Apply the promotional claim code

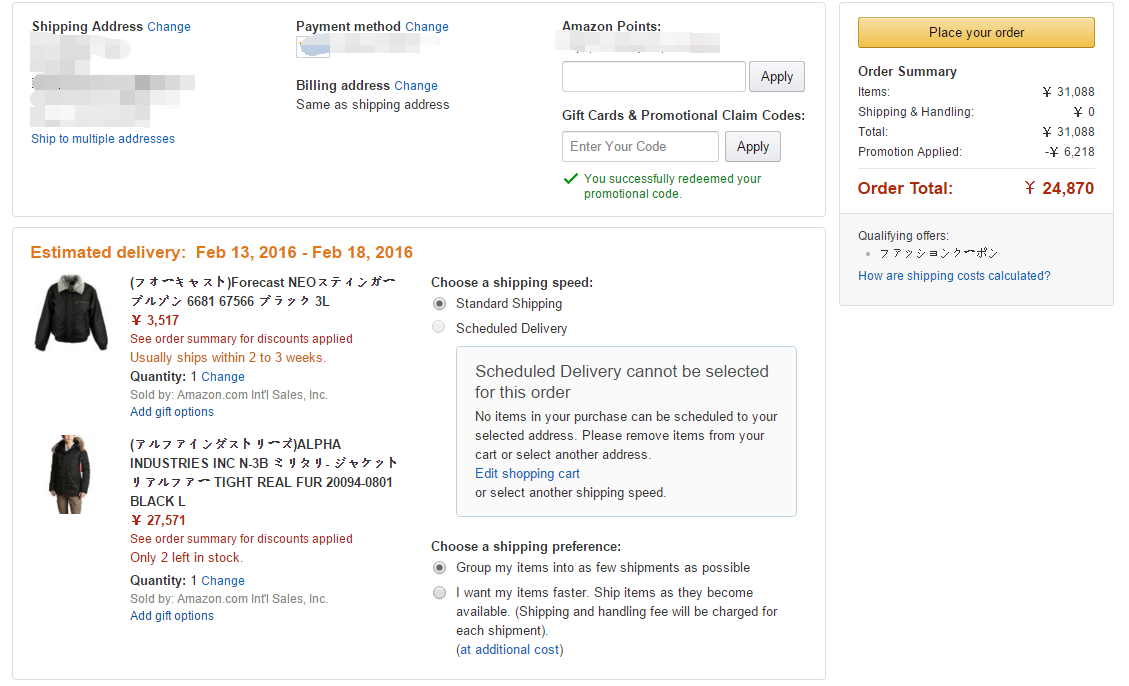click(752, 146)
